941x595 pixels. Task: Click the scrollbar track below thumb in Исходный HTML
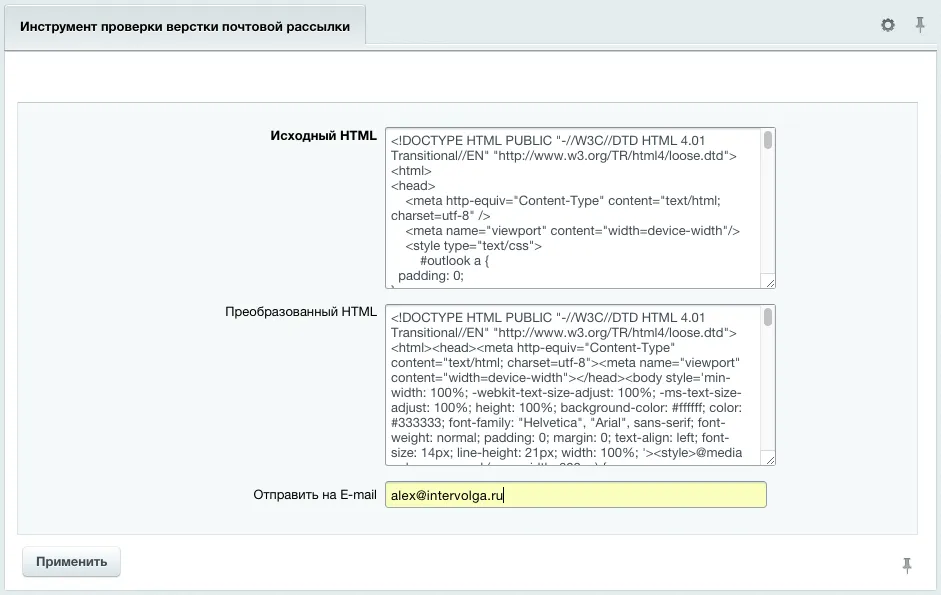click(x=768, y=220)
